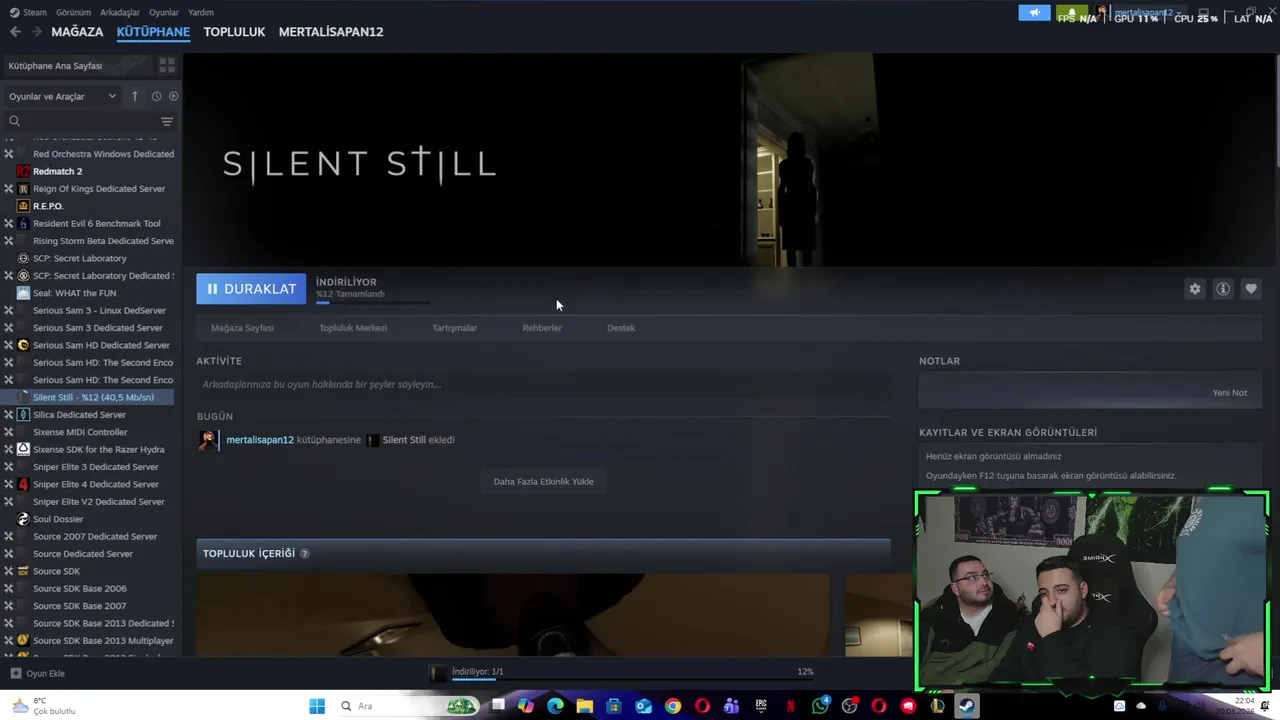Select Seal: WHAT the FUN in list
Viewport: 1280px width, 720px height.
coord(74,293)
